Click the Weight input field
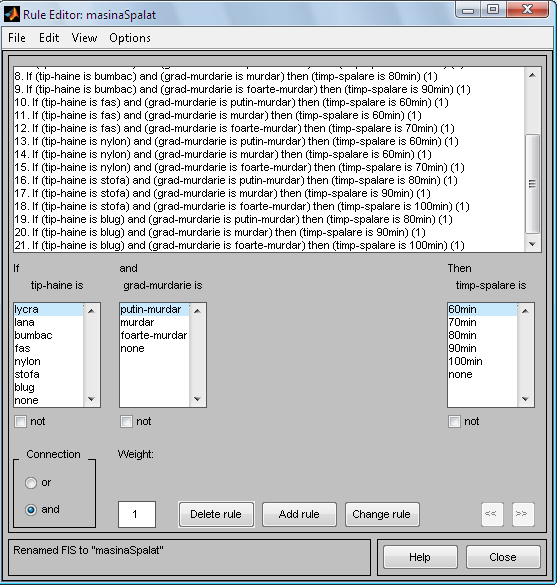The width and height of the screenshot is (557, 585). click(x=137, y=514)
